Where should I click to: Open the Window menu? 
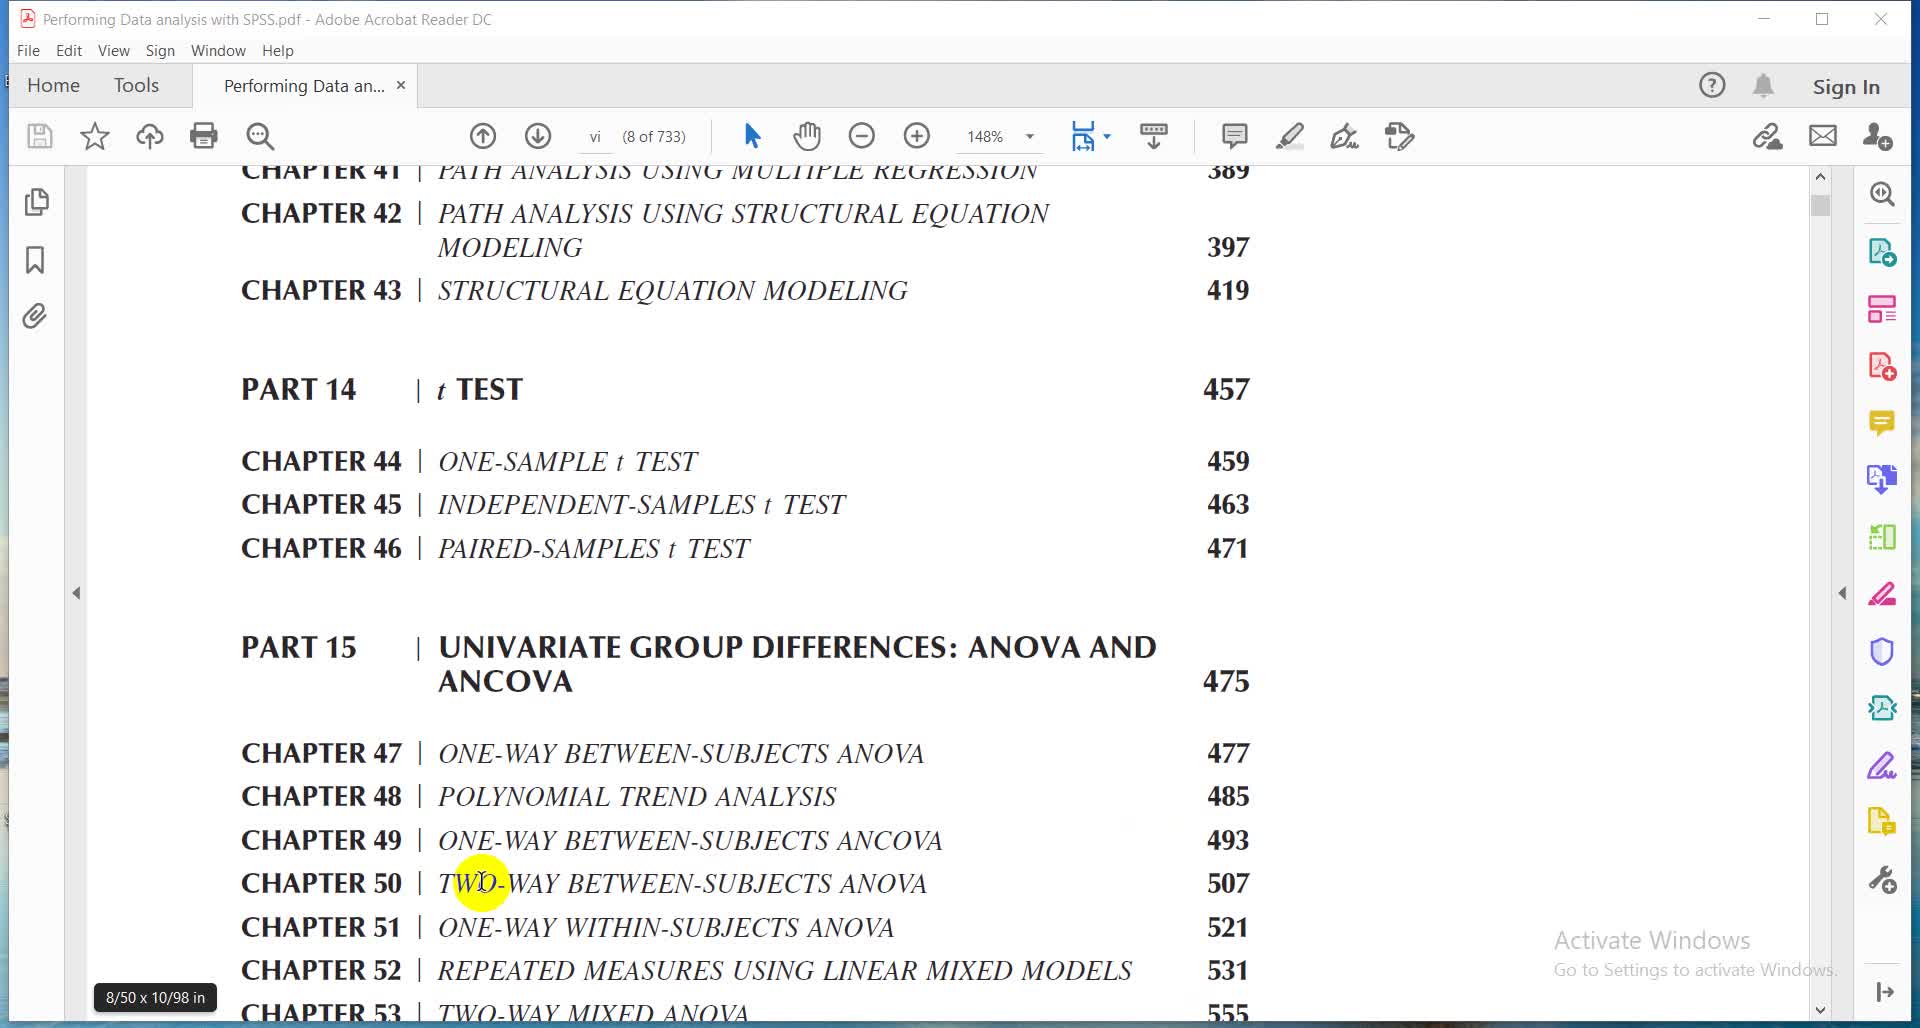click(x=217, y=50)
